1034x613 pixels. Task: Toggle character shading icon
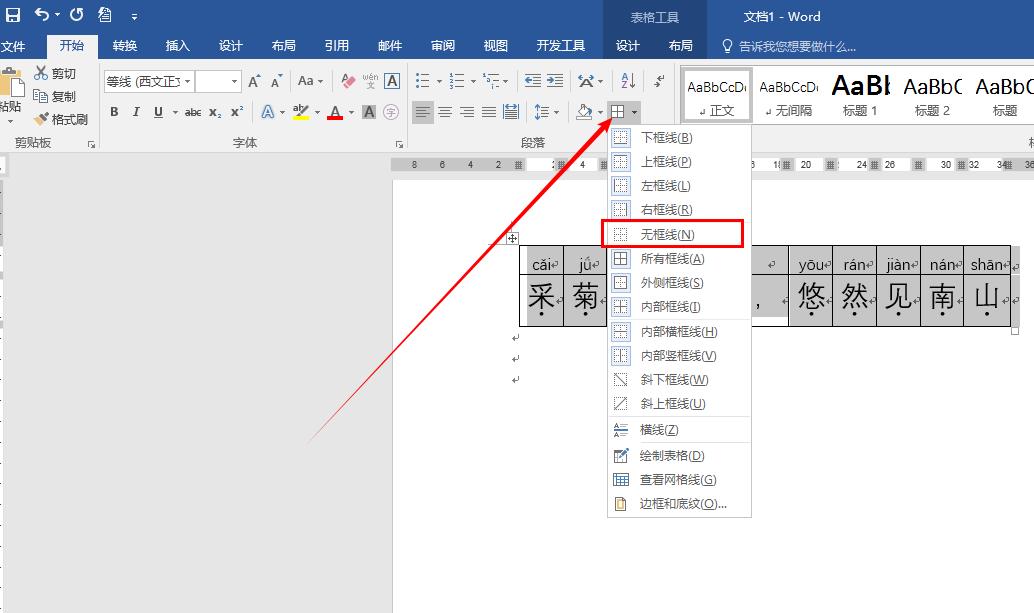(369, 112)
